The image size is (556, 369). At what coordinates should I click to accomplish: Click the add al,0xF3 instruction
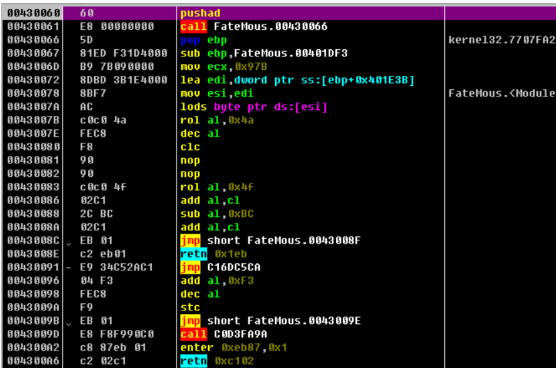217,281
